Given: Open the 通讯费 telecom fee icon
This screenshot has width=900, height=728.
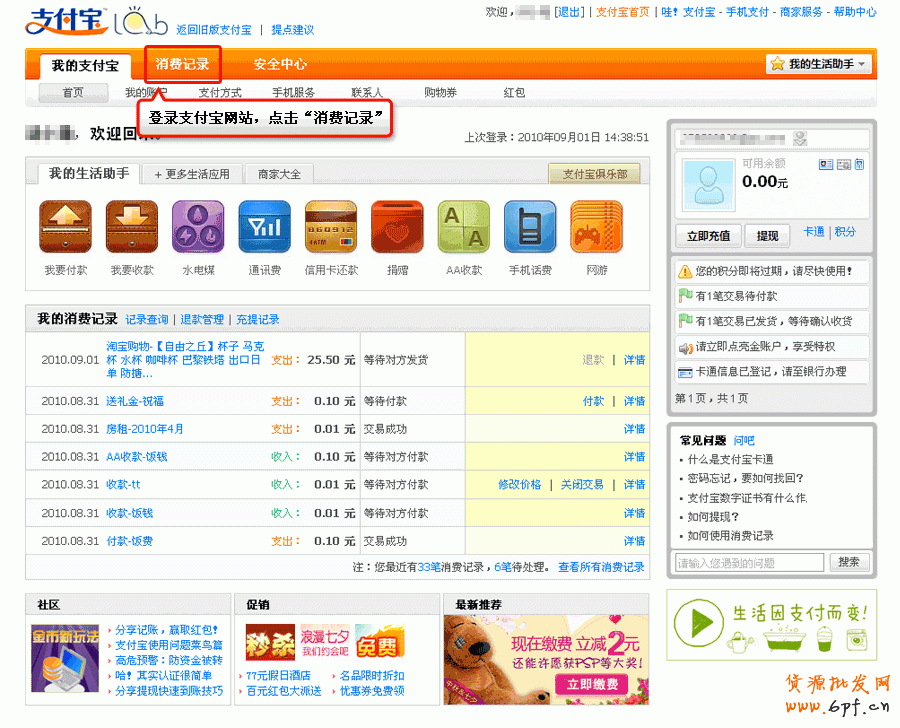Looking at the screenshot, I should [x=264, y=227].
